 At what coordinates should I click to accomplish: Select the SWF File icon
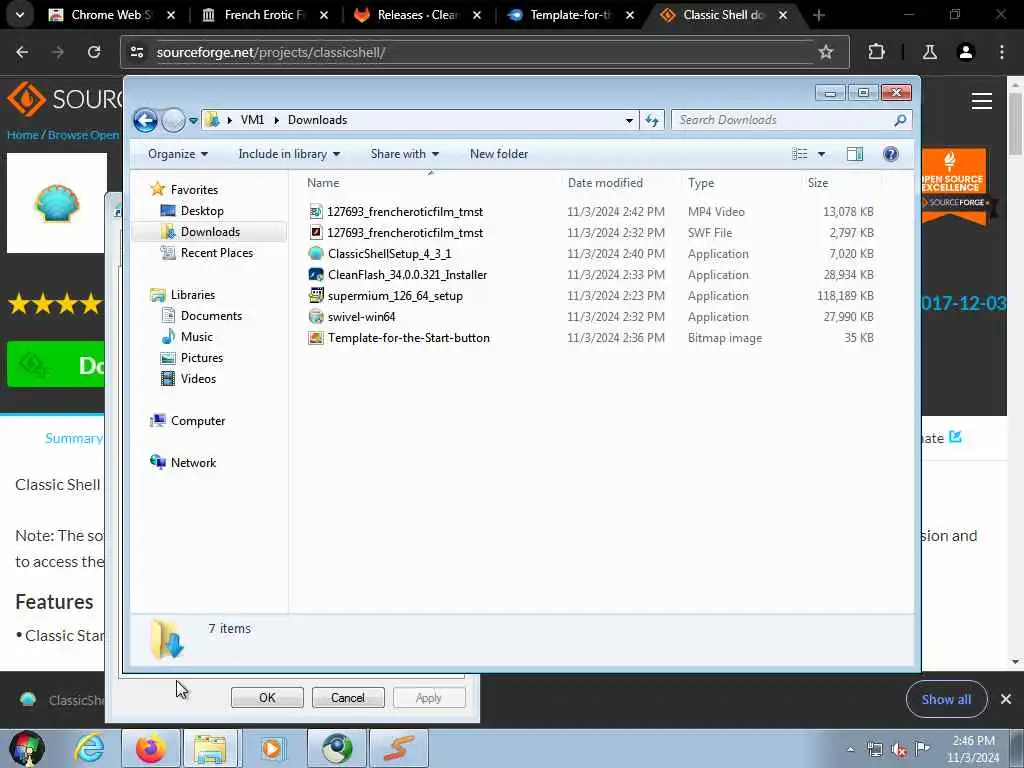click(316, 232)
